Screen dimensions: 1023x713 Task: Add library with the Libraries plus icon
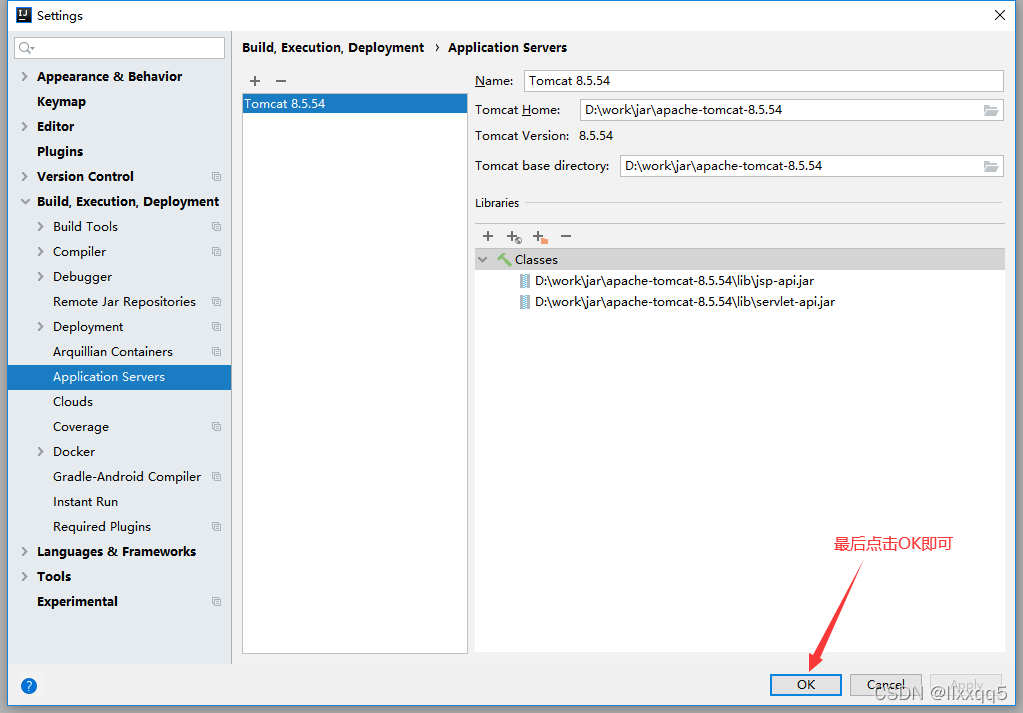pos(488,236)
